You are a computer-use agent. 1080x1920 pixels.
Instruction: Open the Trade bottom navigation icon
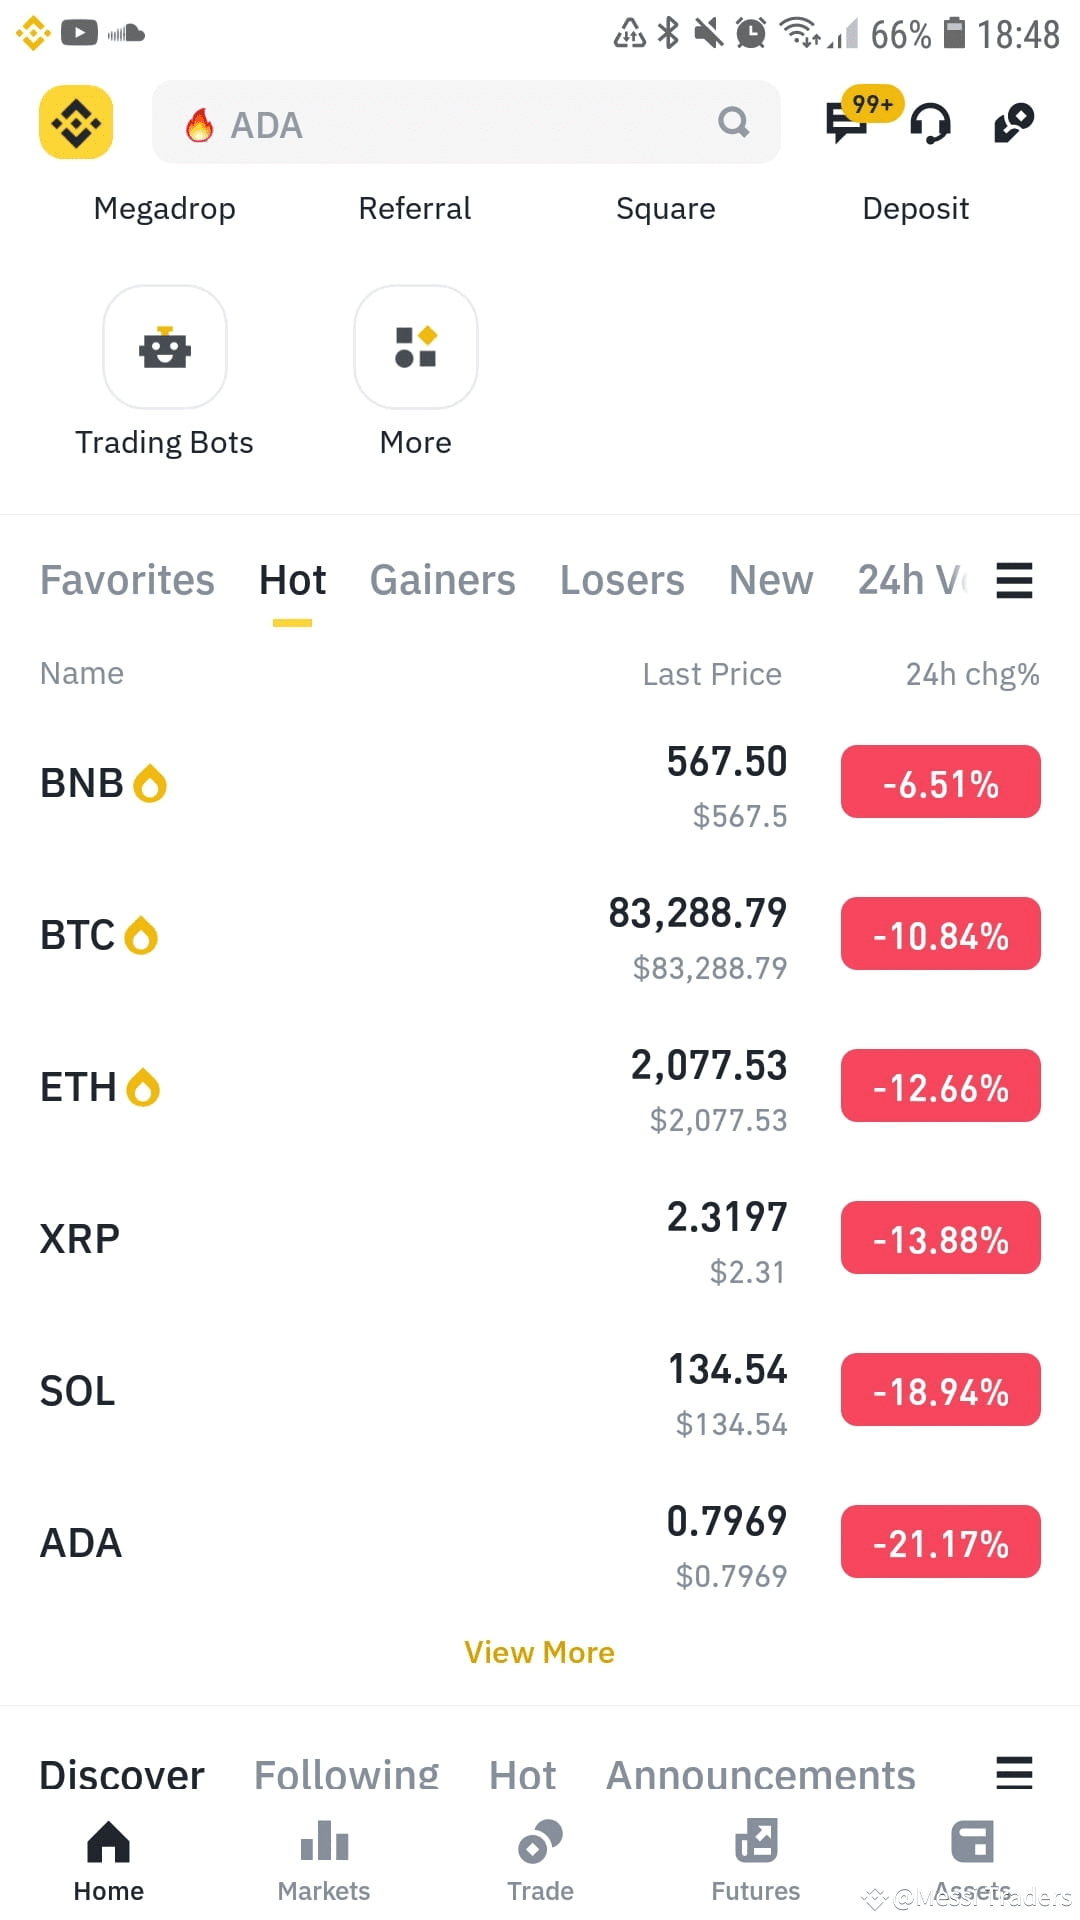tap(540, 1860)
